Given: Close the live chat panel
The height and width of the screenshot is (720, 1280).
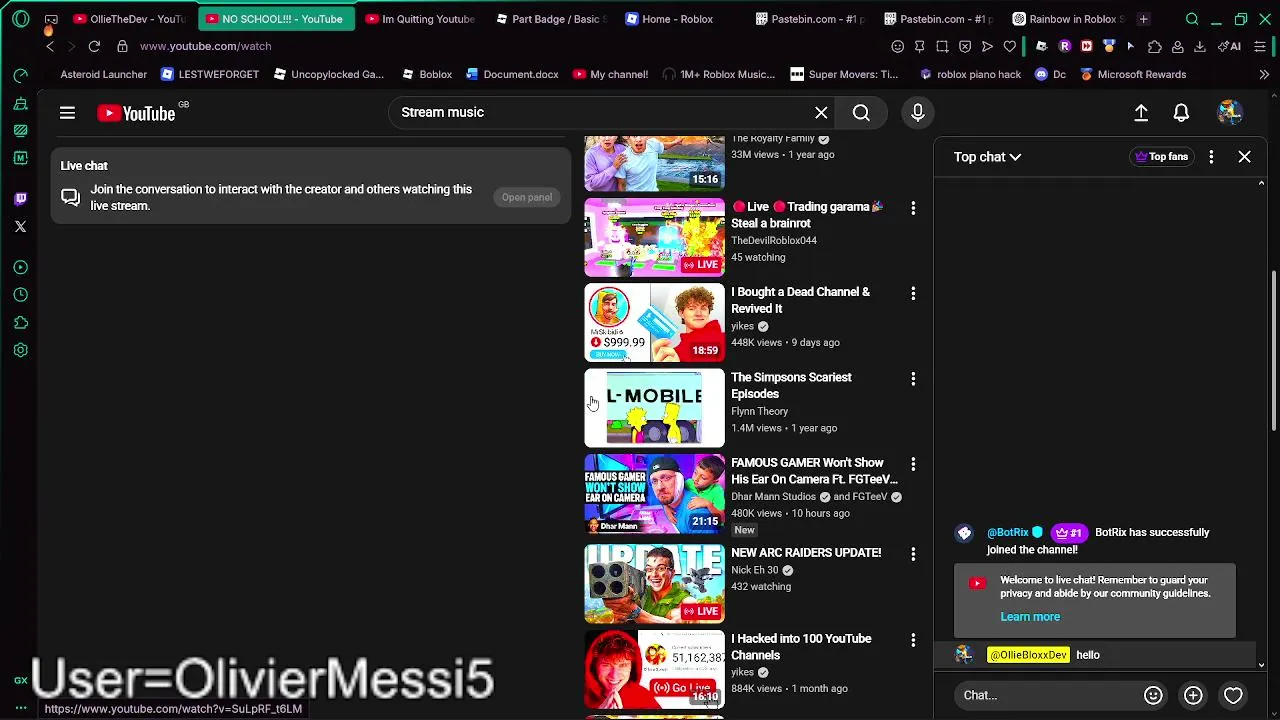Looking at the screenshot, I should click(x=1244, y=157).
